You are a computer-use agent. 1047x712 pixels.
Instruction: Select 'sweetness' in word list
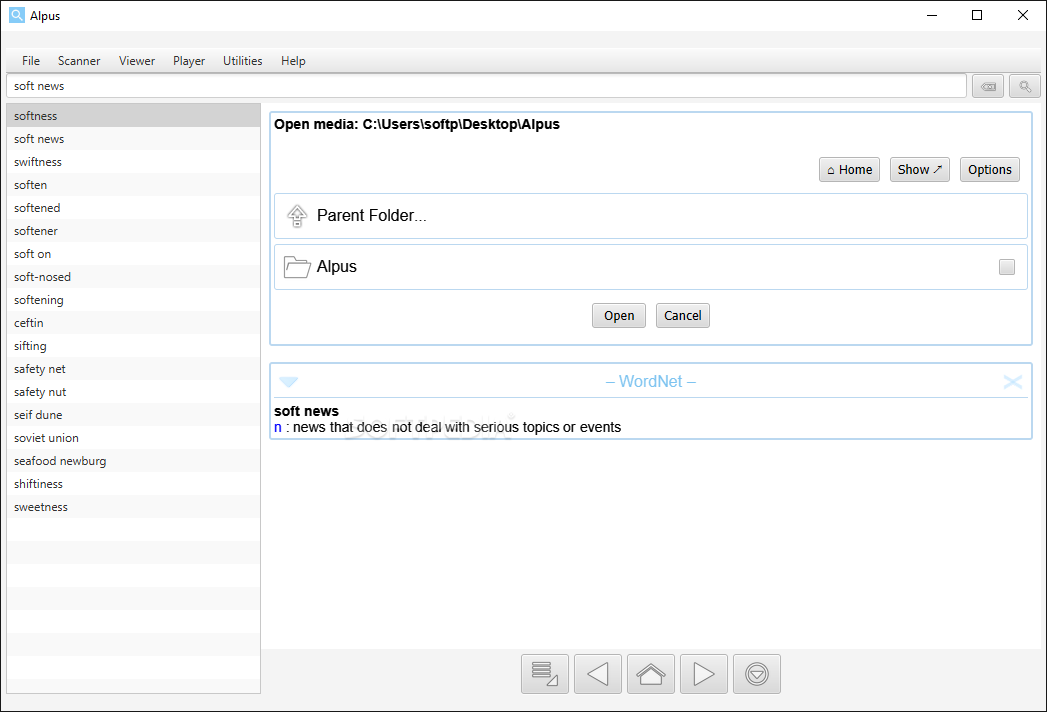[x=134, y=508]
